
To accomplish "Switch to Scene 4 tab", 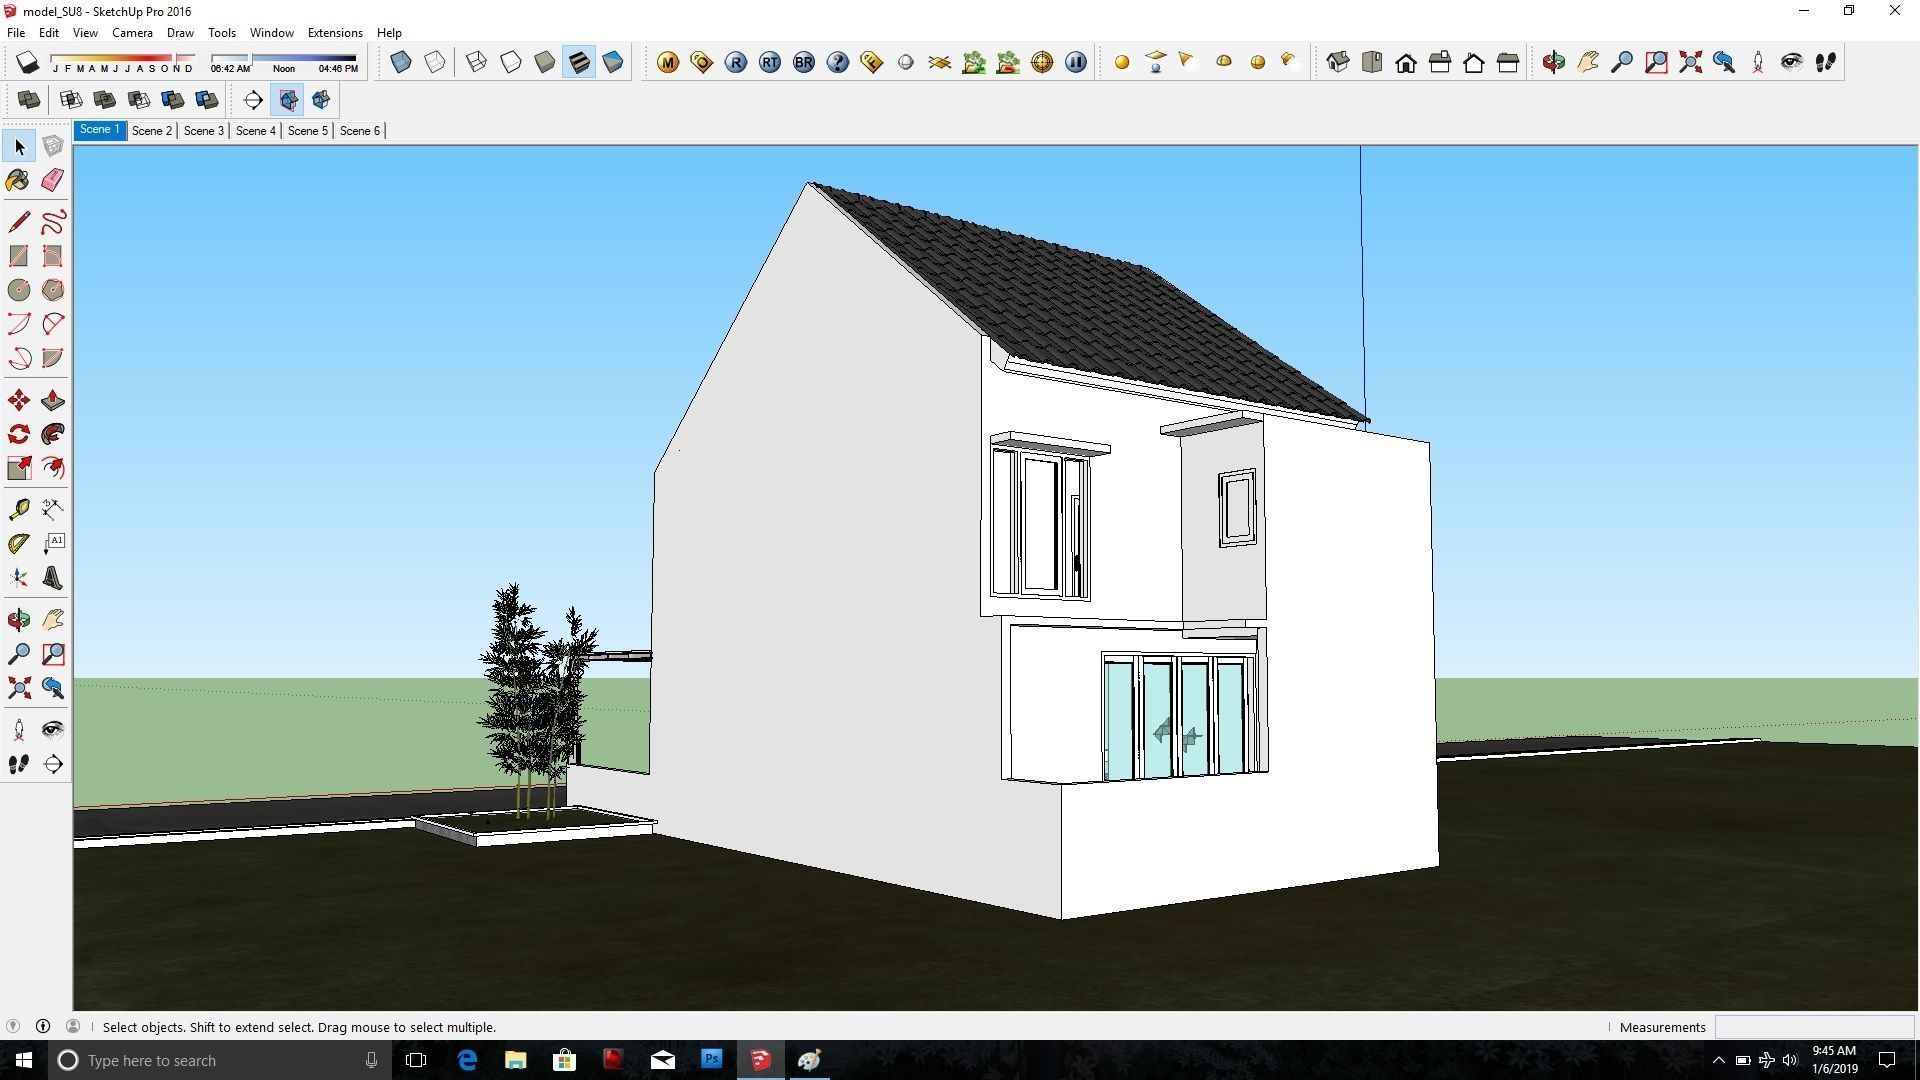I will pos(256,130).
